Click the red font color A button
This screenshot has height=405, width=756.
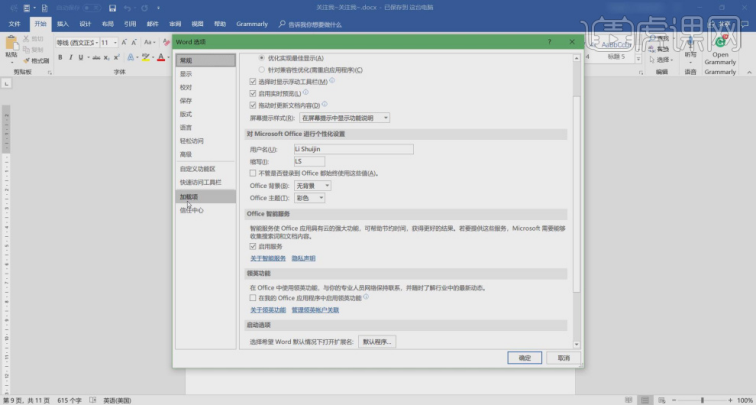point(161,57)
